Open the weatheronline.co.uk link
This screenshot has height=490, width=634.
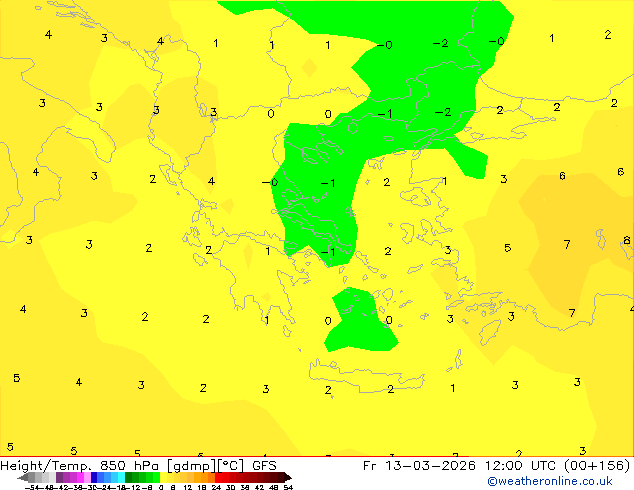point(550,481)
